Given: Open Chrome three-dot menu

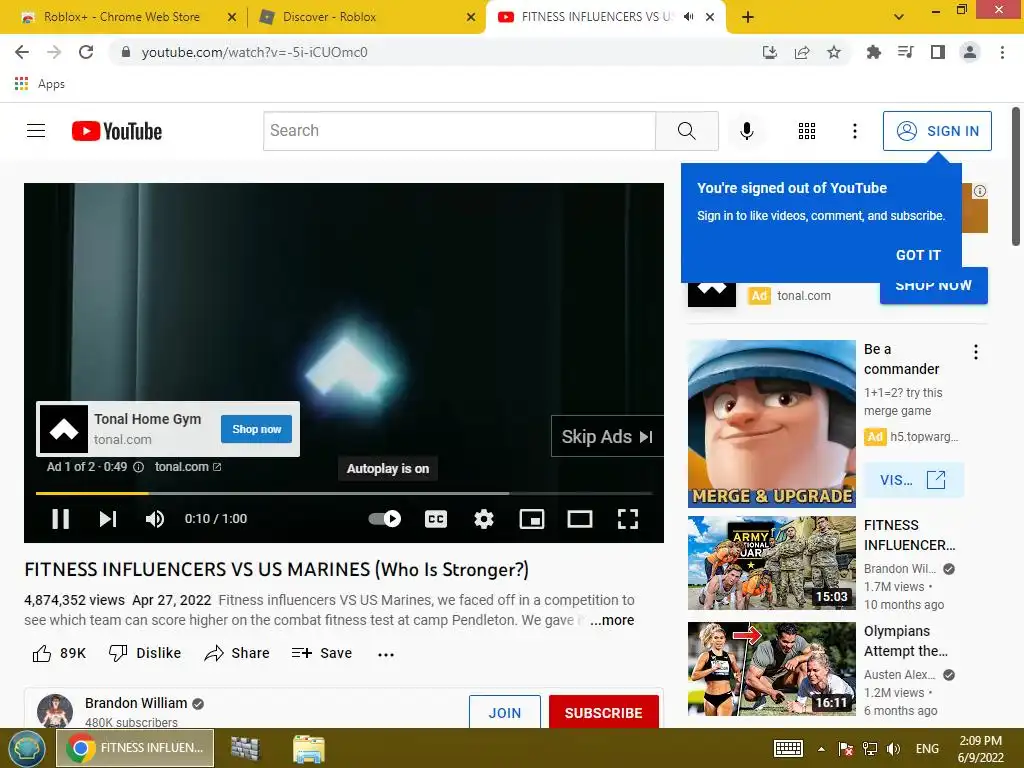Looking at the screenshot, I should 1002,52.
